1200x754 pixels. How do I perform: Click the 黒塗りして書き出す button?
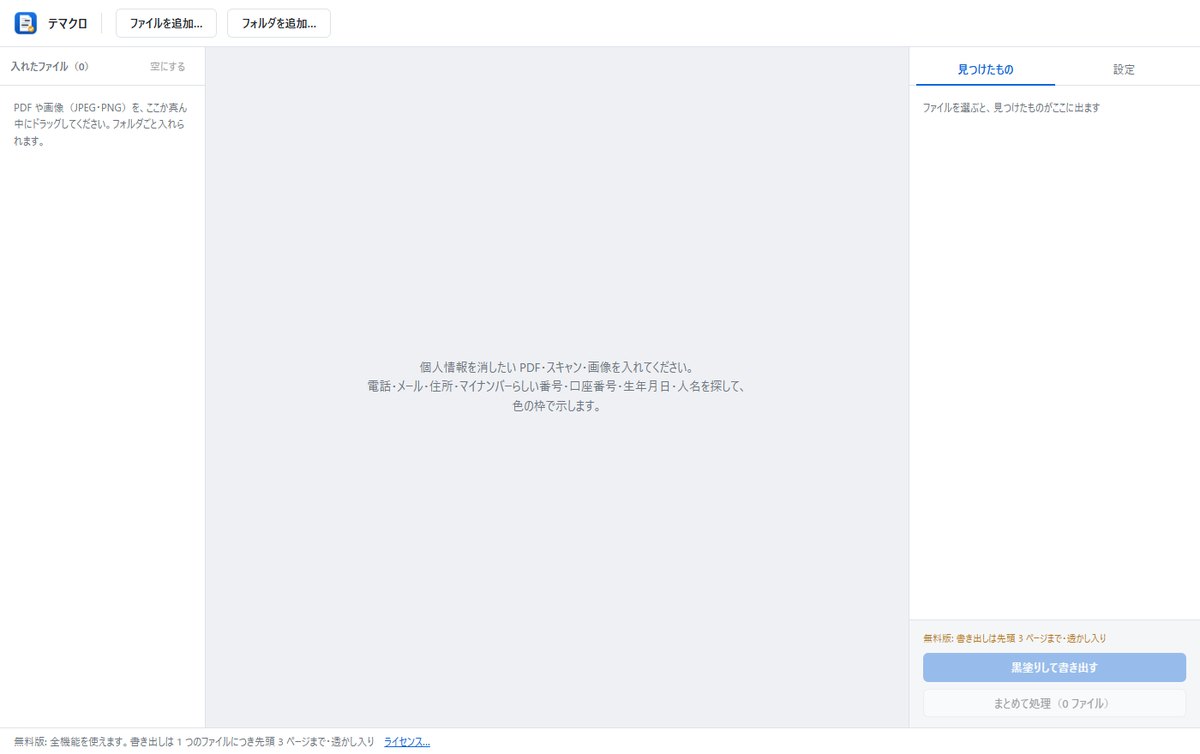tap(1054, 667)
